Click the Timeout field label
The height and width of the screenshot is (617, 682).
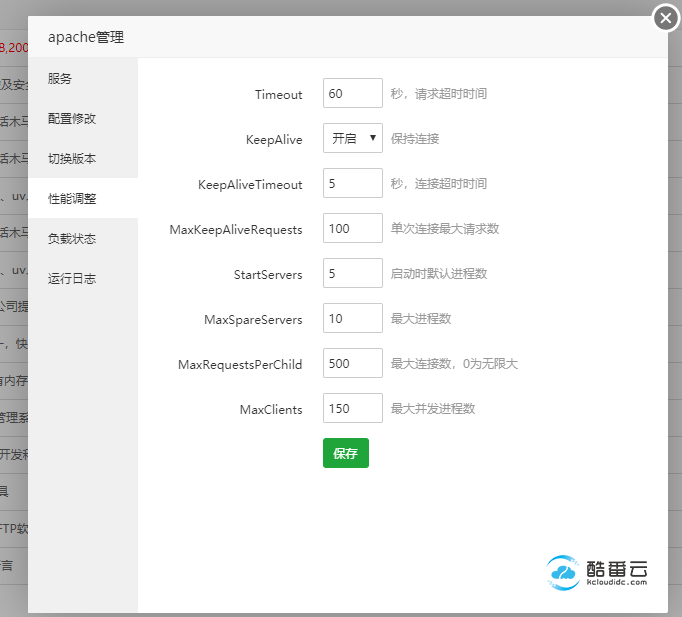[278, 95]
